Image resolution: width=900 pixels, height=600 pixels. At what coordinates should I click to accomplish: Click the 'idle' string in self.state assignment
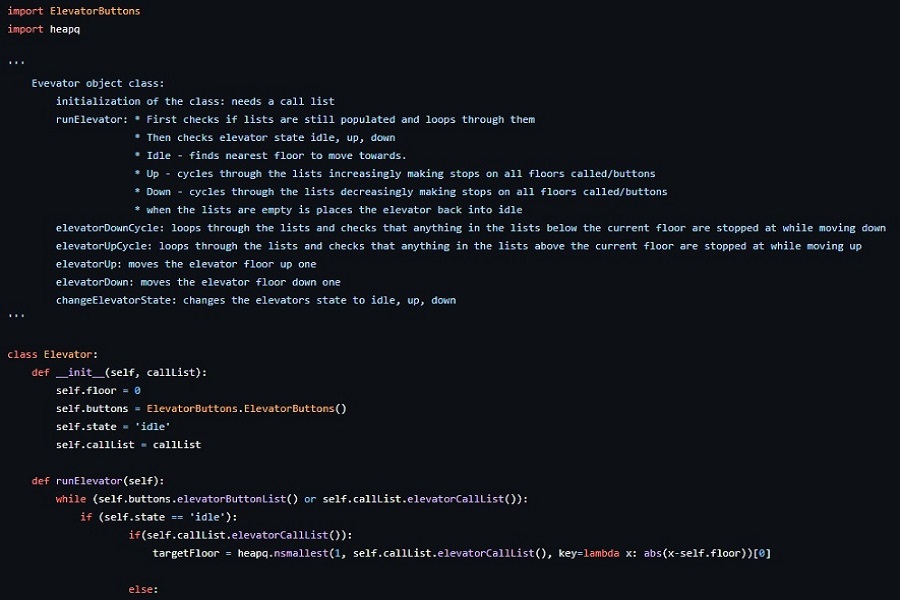(153, 426)
